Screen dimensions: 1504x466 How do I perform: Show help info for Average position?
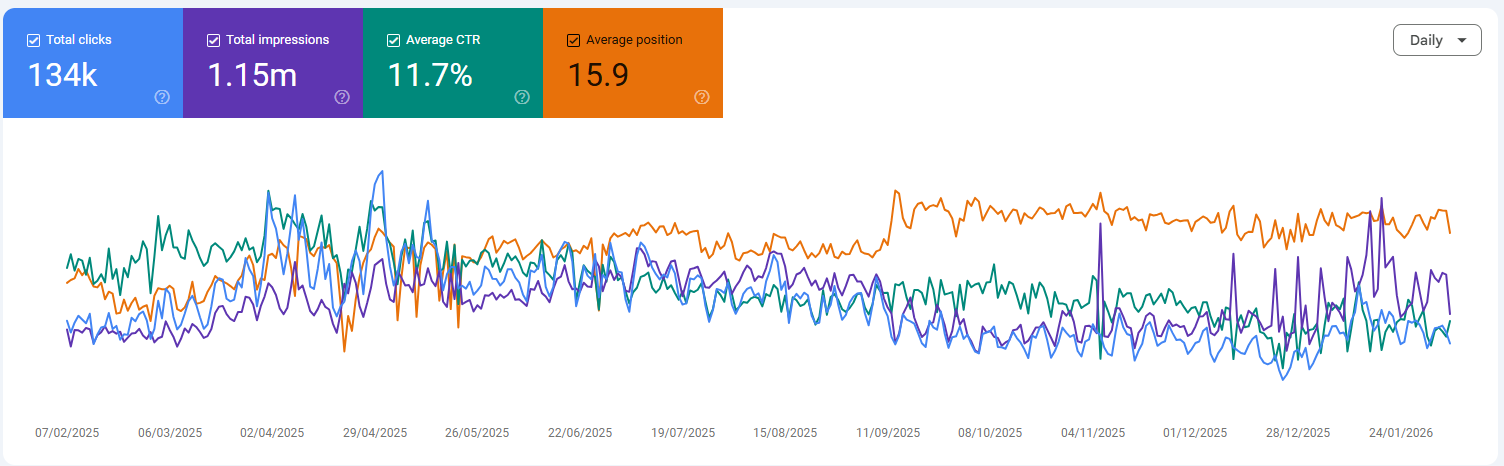click(702, 97)
